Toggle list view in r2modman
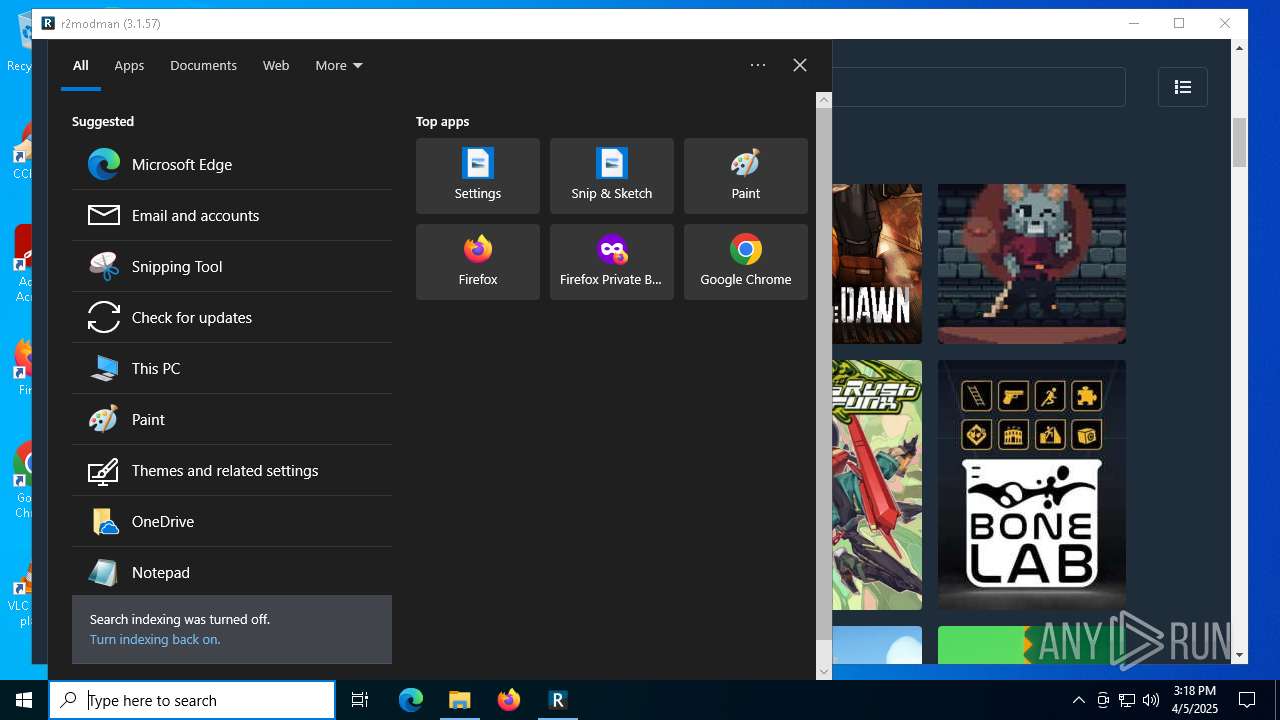The width and height of the screenshot is (1280, 720). pos(1183,87)
